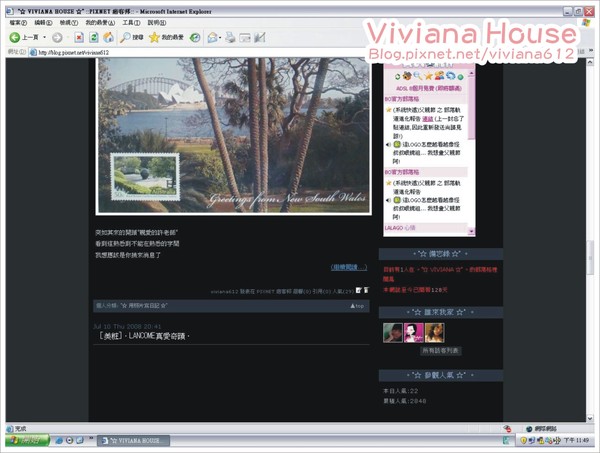
Task: Click the widget's small green circle icon
Action: pos(461,77)
